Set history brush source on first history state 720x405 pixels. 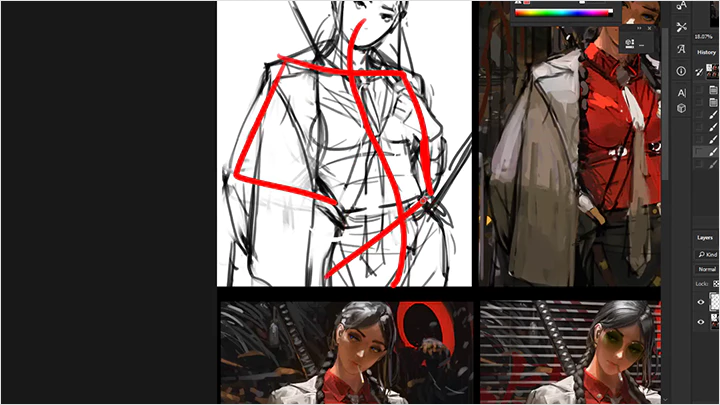click(x=699, y=90)
